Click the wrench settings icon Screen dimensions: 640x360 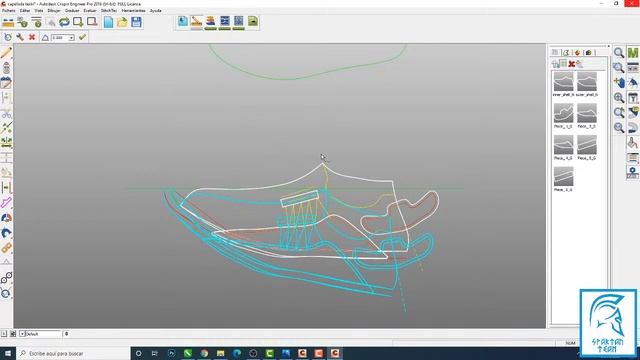[x=20, y=37]
